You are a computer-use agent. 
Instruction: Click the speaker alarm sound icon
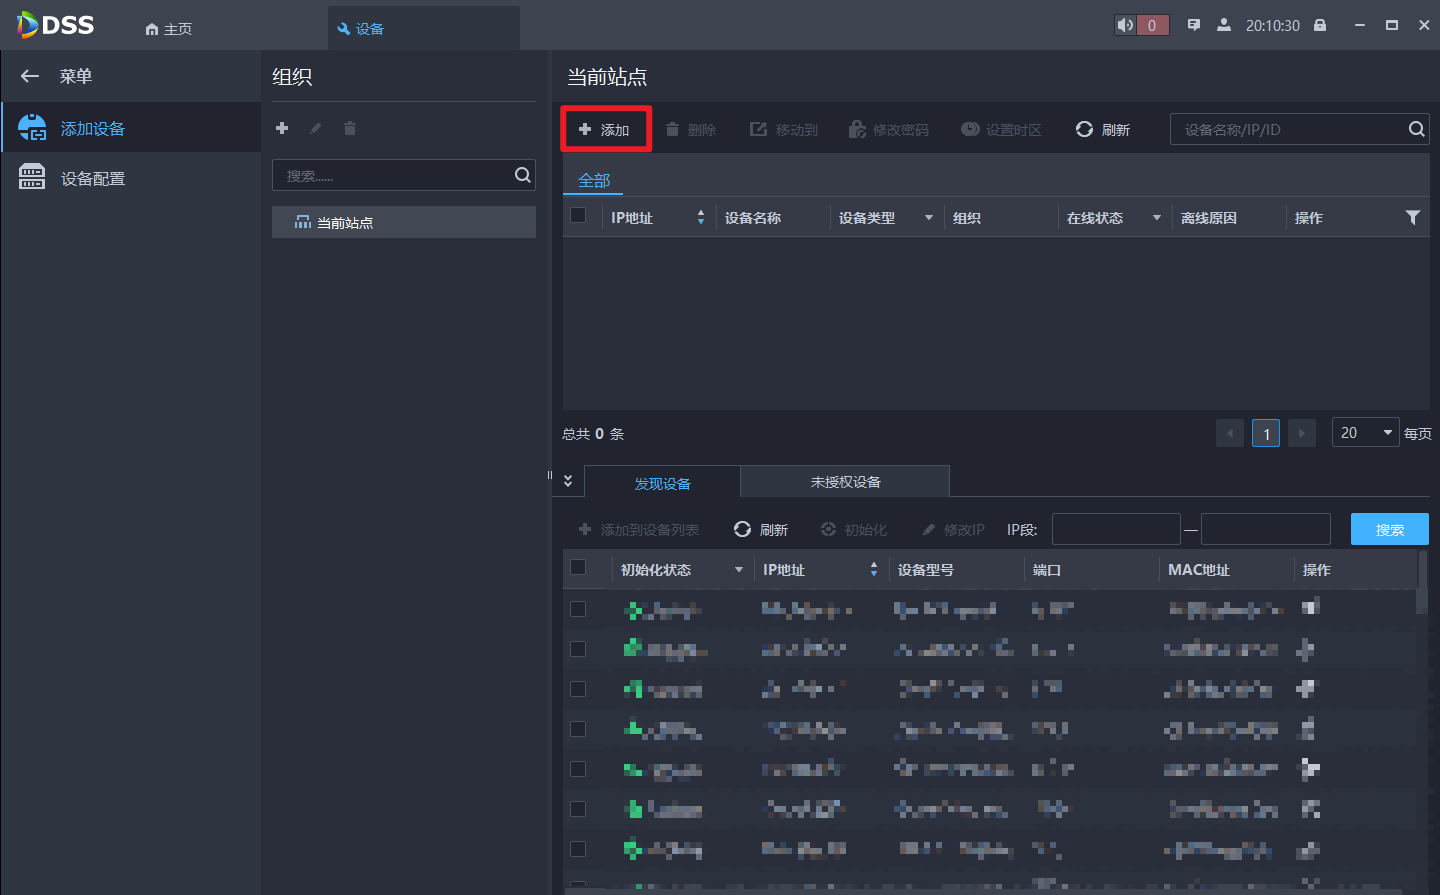(1126, 25)
